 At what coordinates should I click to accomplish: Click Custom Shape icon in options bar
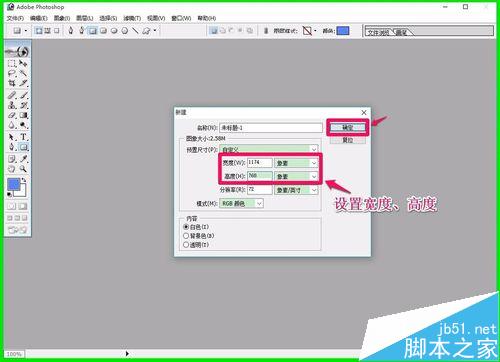[x=146, y=31]
